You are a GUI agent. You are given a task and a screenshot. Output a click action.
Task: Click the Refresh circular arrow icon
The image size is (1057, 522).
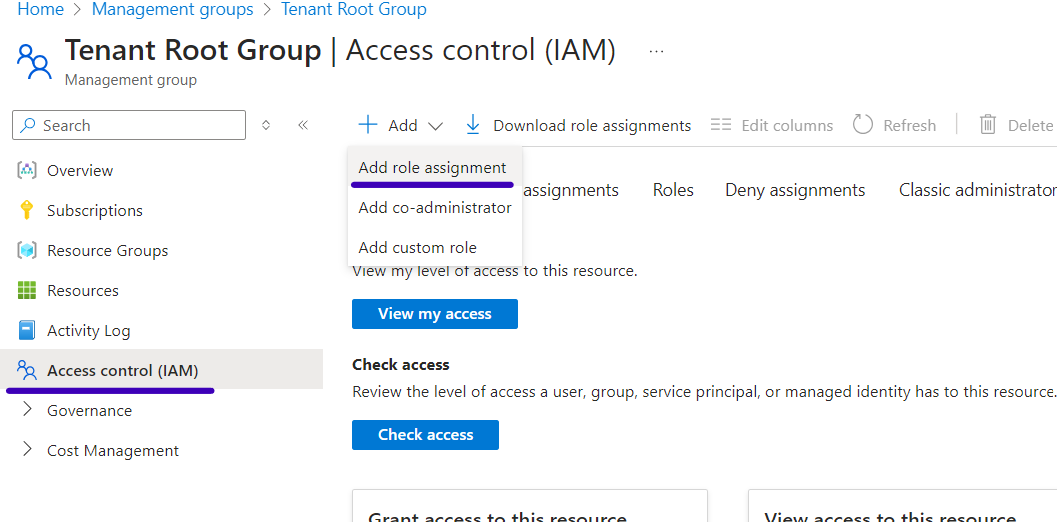pos(862,125)
